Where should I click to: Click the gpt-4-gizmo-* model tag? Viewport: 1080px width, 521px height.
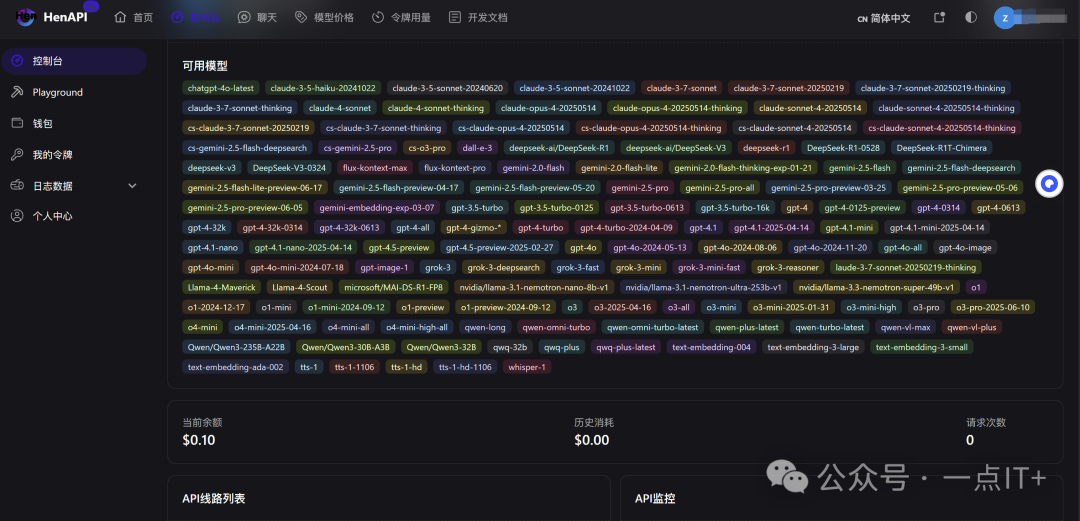click(474, 228)
